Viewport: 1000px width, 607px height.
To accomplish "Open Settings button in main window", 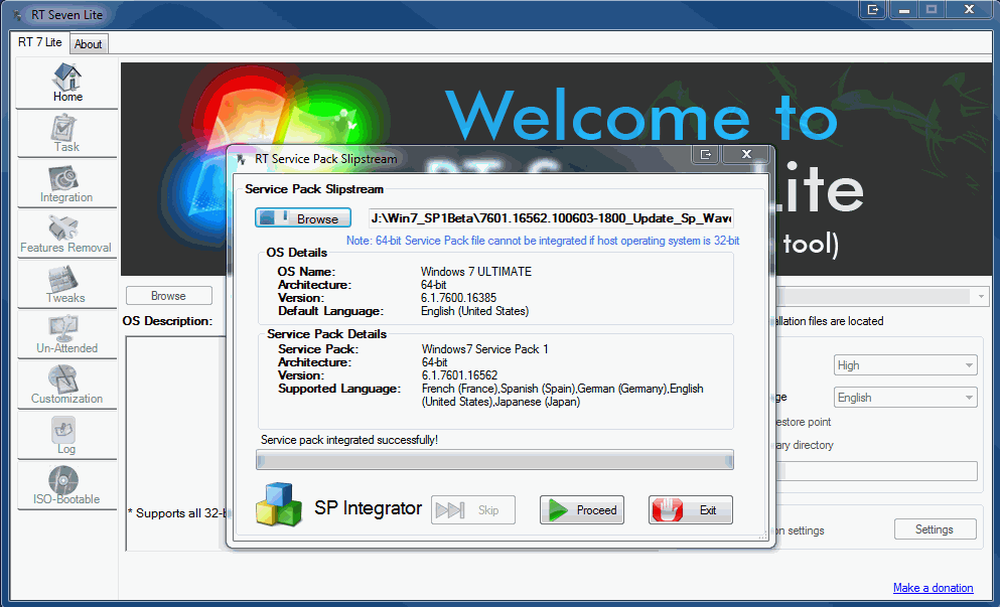I will (x=933, y=530).
